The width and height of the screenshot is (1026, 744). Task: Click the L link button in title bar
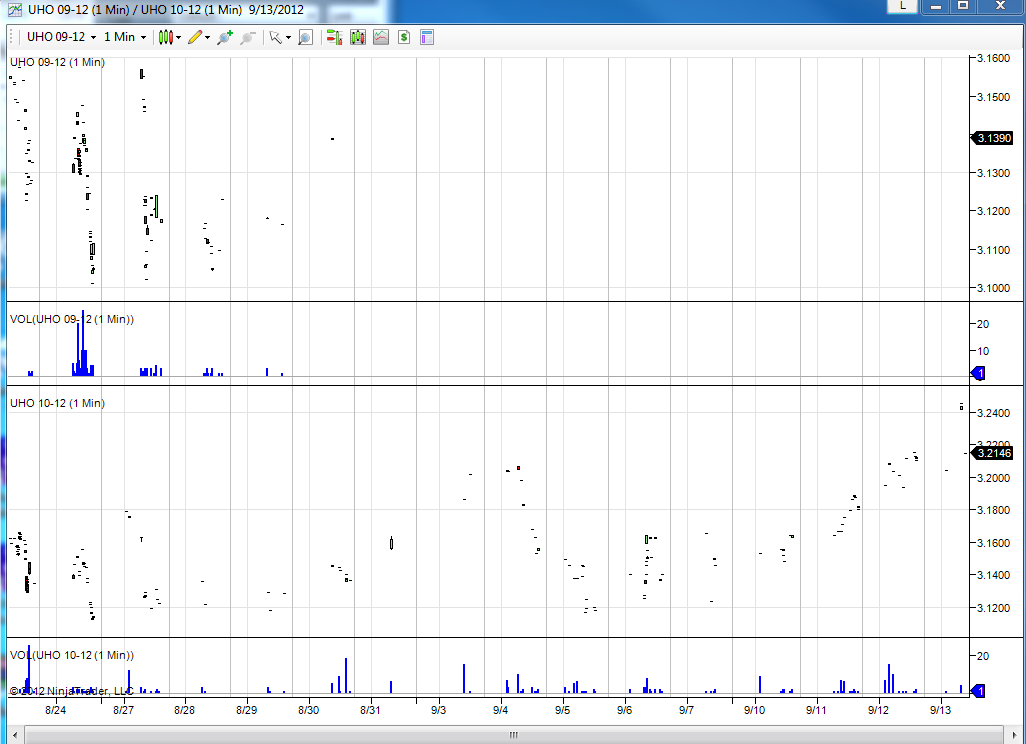pos(903,7)
